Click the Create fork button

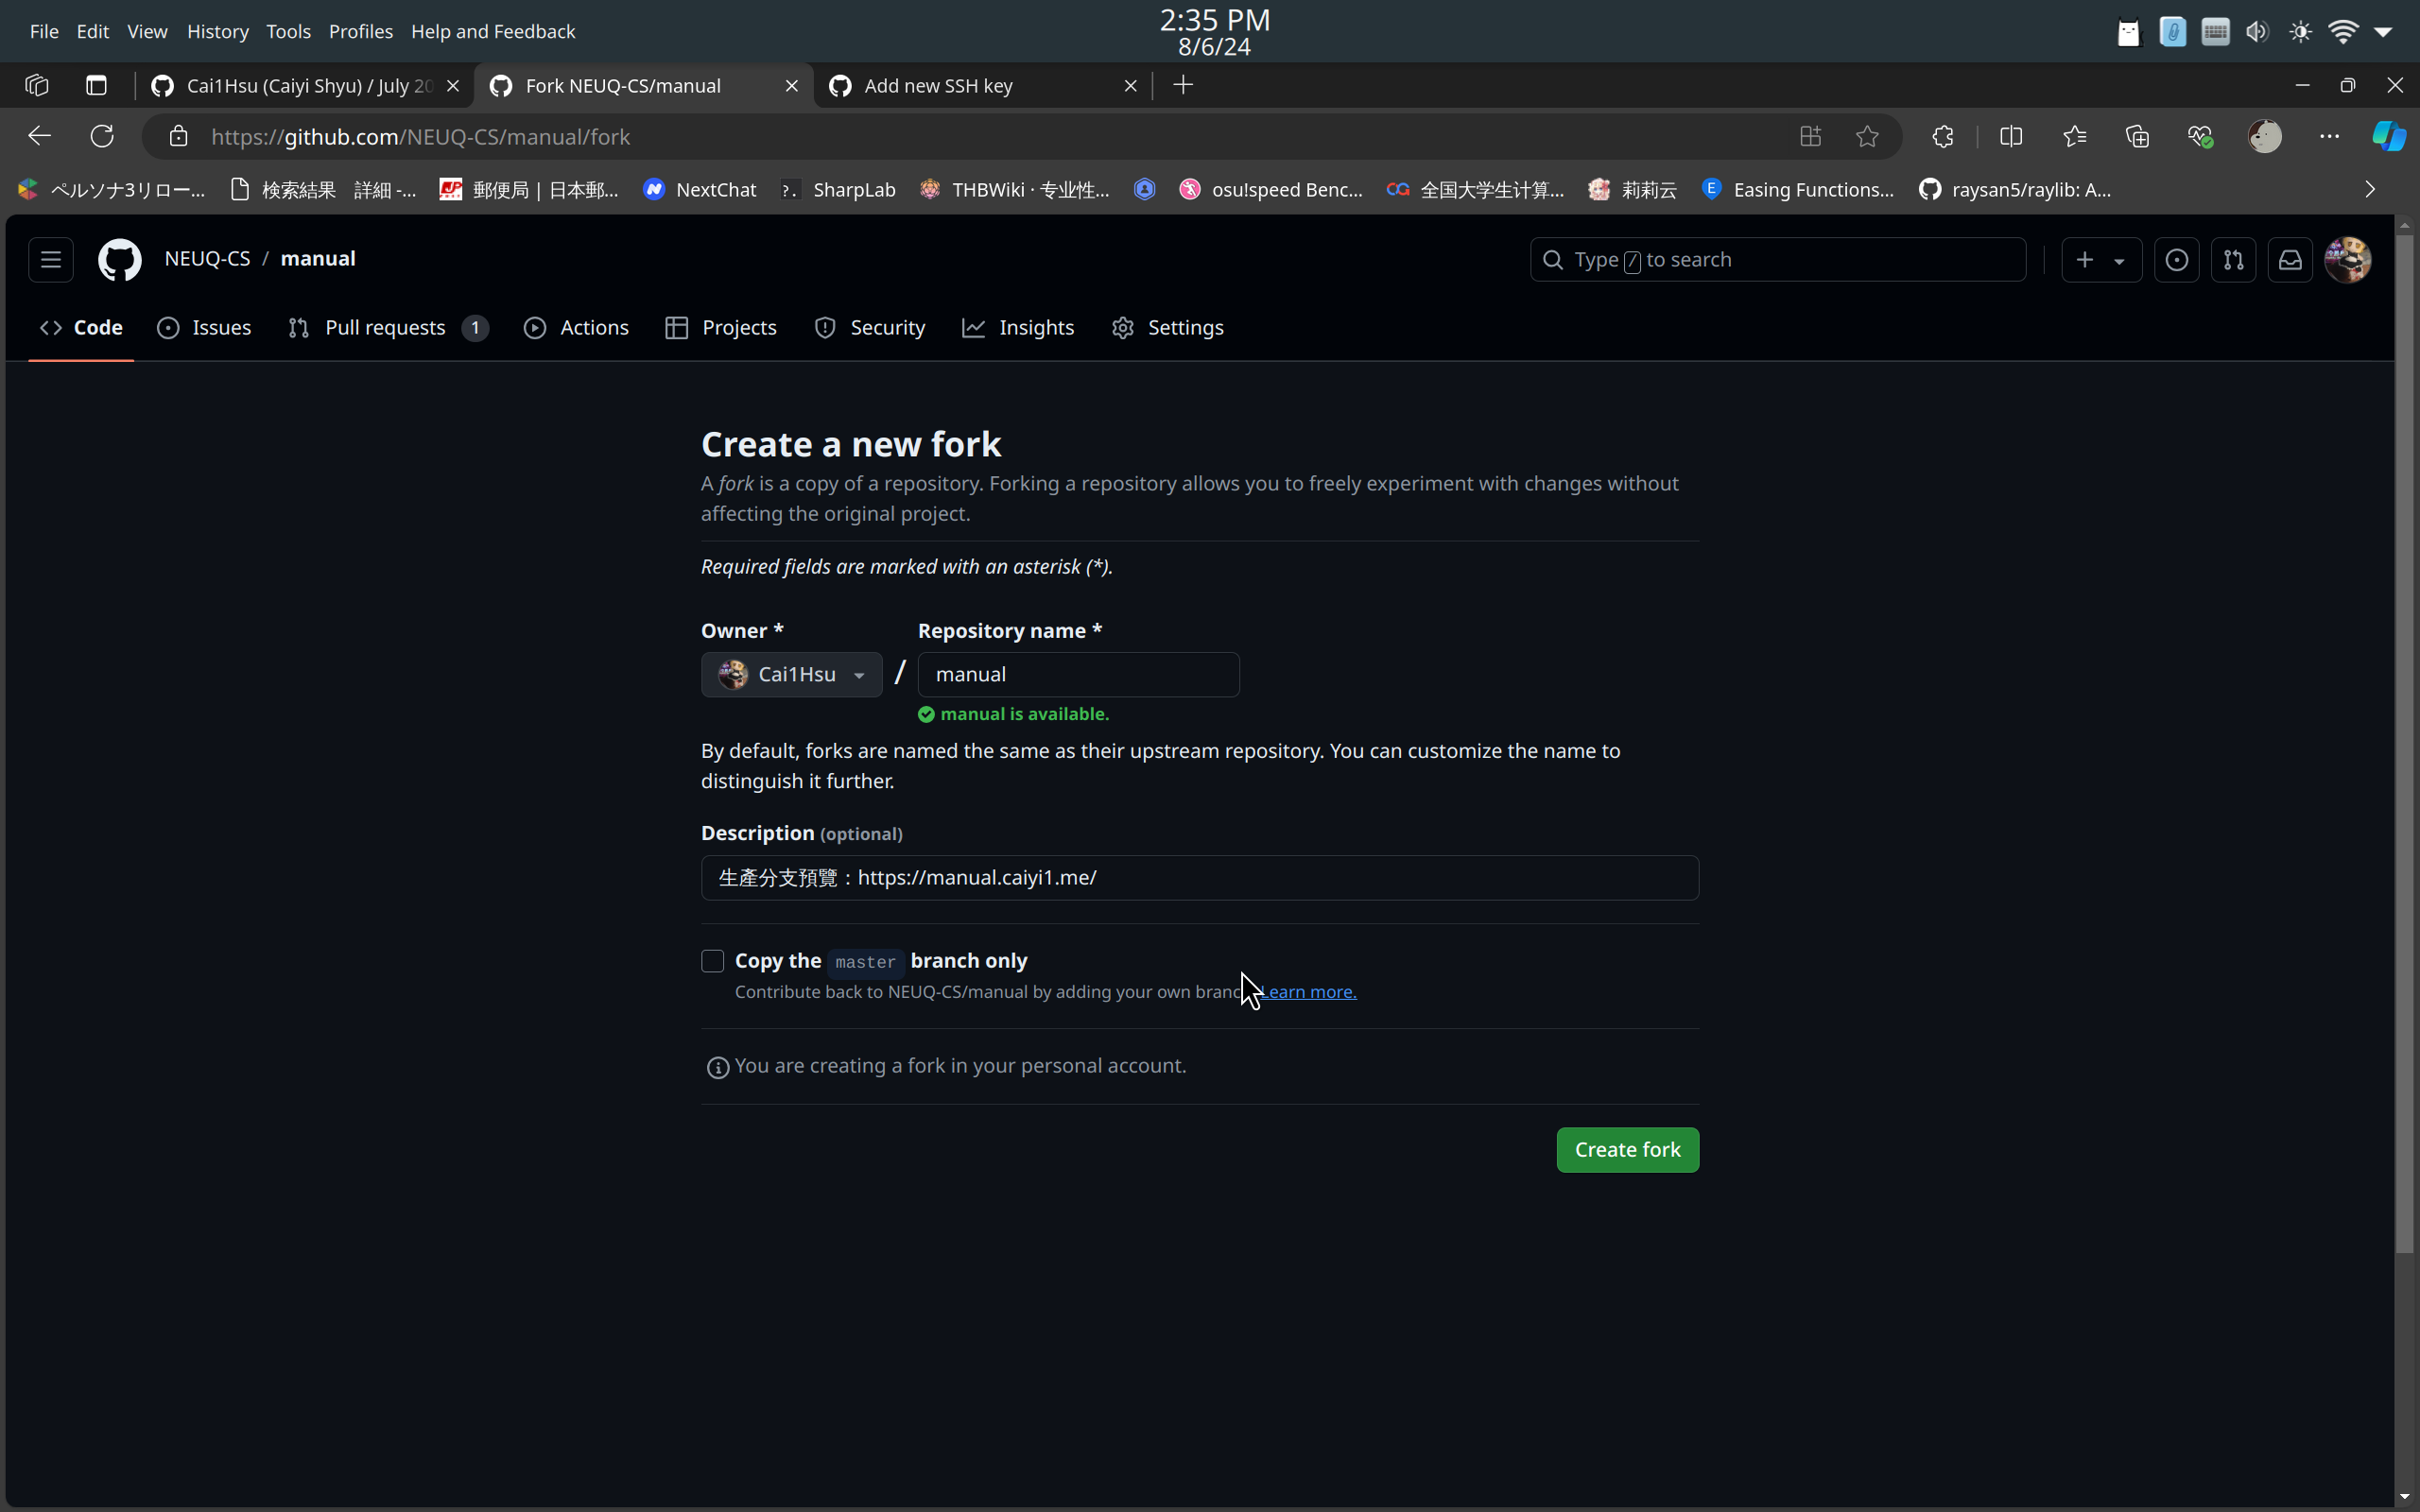click(x=1627, y=1150)
